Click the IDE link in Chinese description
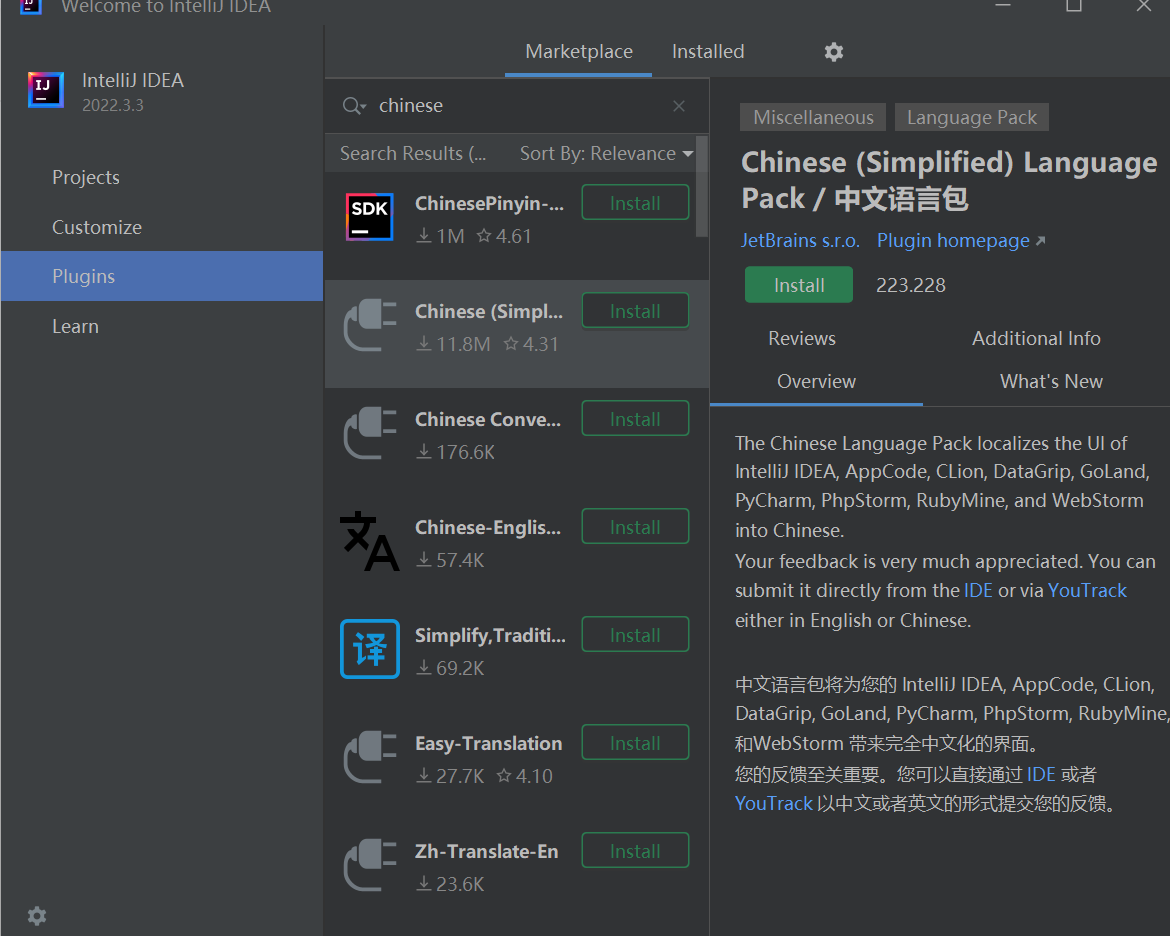 [1041, 774]
